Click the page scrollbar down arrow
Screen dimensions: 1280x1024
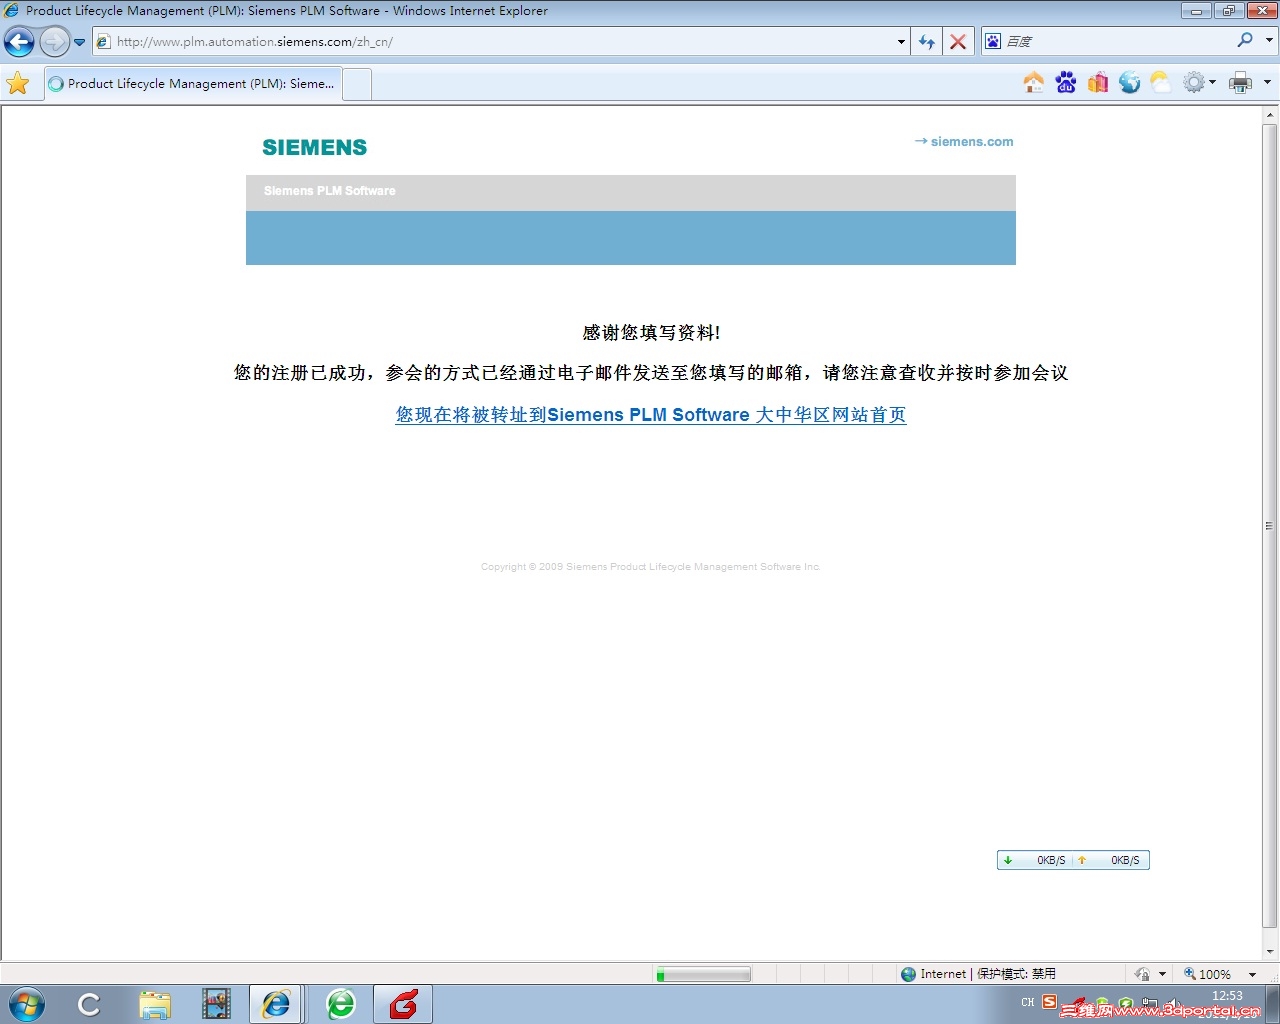pyautogui.click(x=1270, y=952)
